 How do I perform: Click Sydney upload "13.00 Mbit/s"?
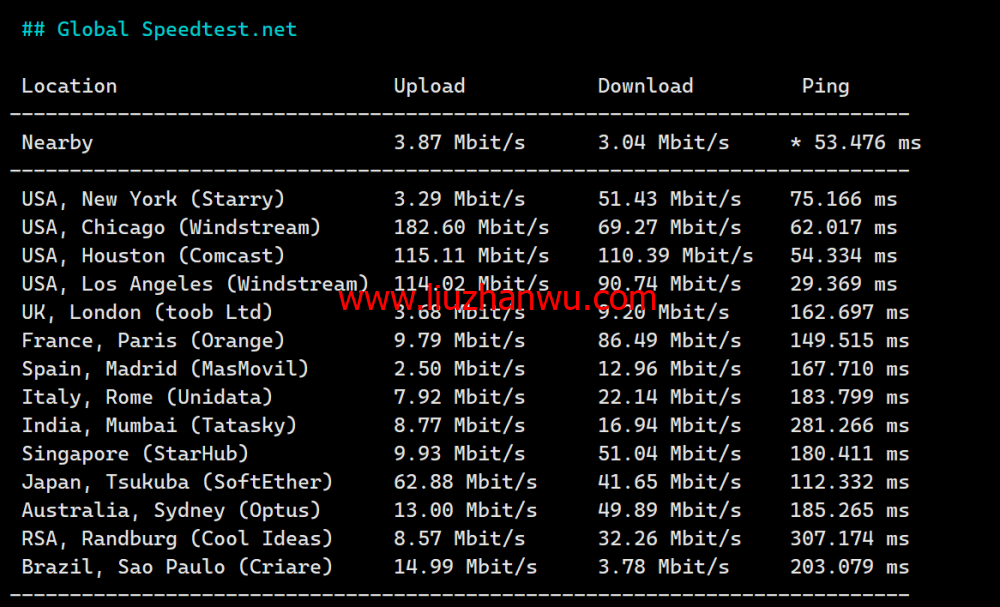point(465,510)
